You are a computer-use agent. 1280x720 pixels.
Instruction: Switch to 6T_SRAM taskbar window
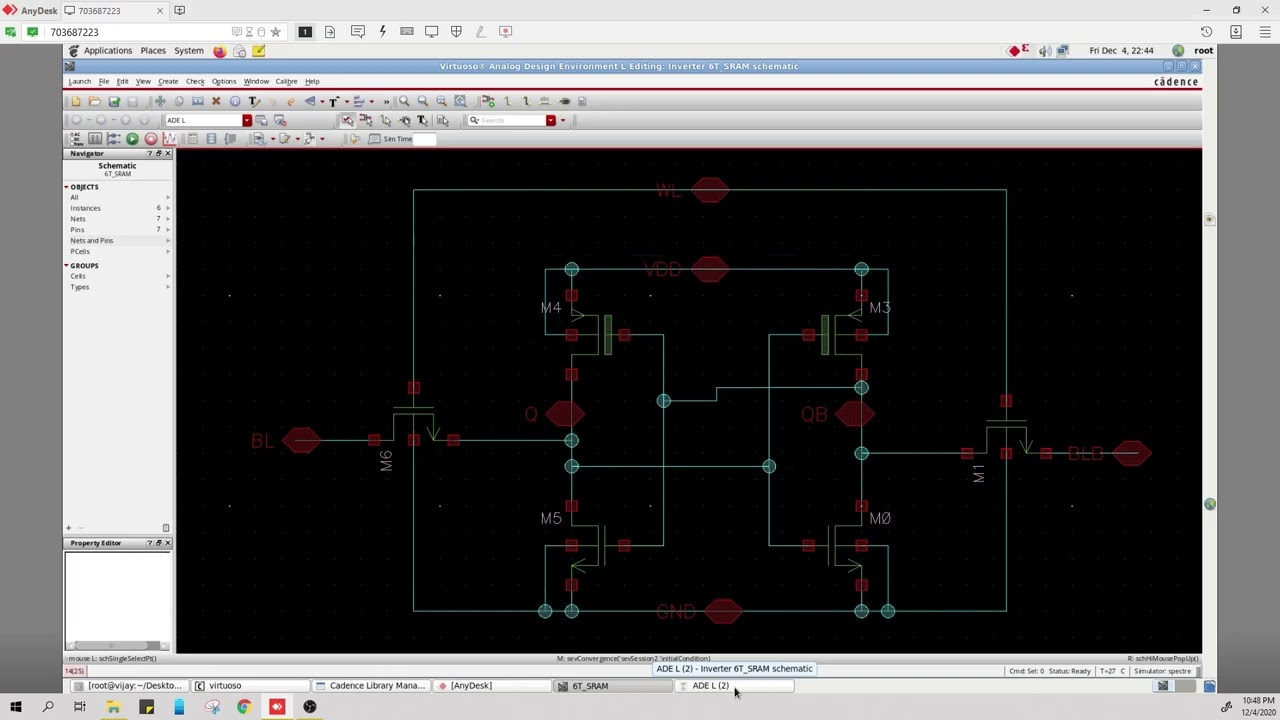tap(612, 686)
